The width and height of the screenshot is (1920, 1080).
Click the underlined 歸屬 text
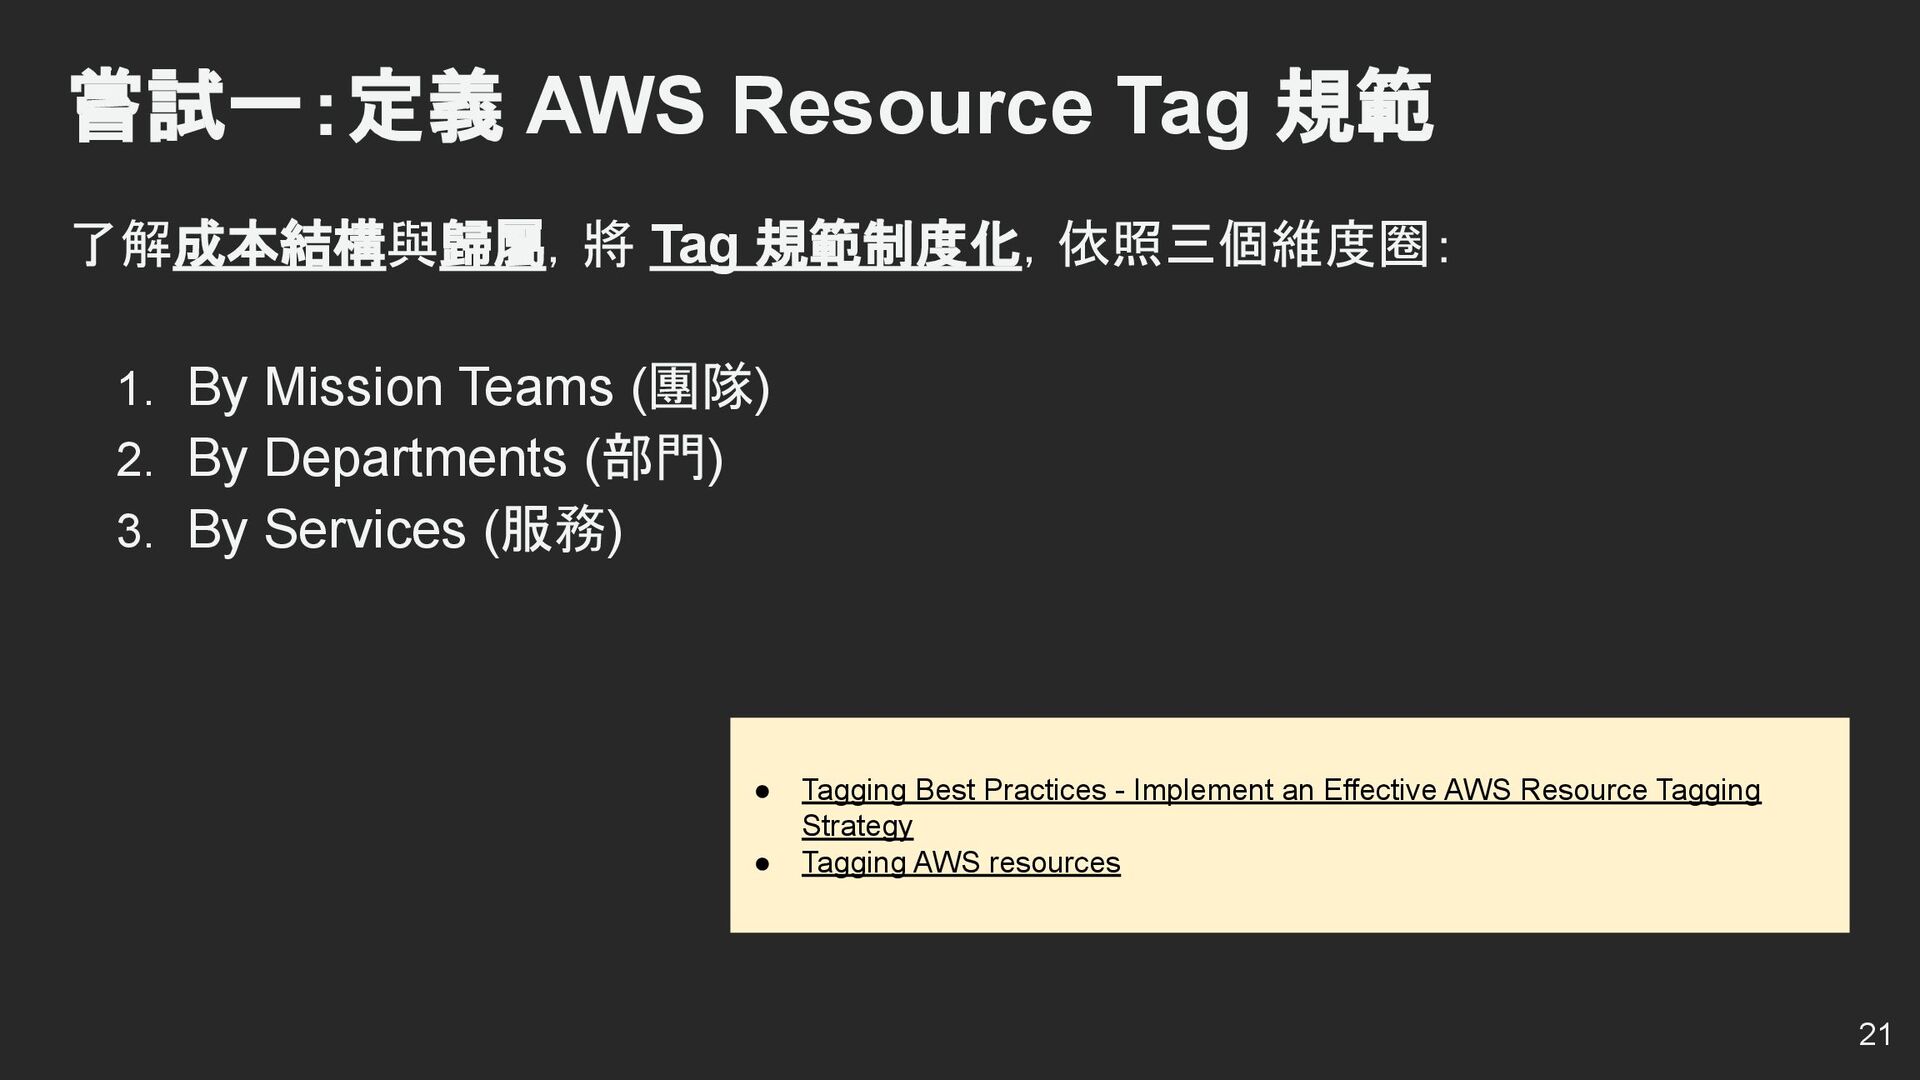(x=492, y=244)
